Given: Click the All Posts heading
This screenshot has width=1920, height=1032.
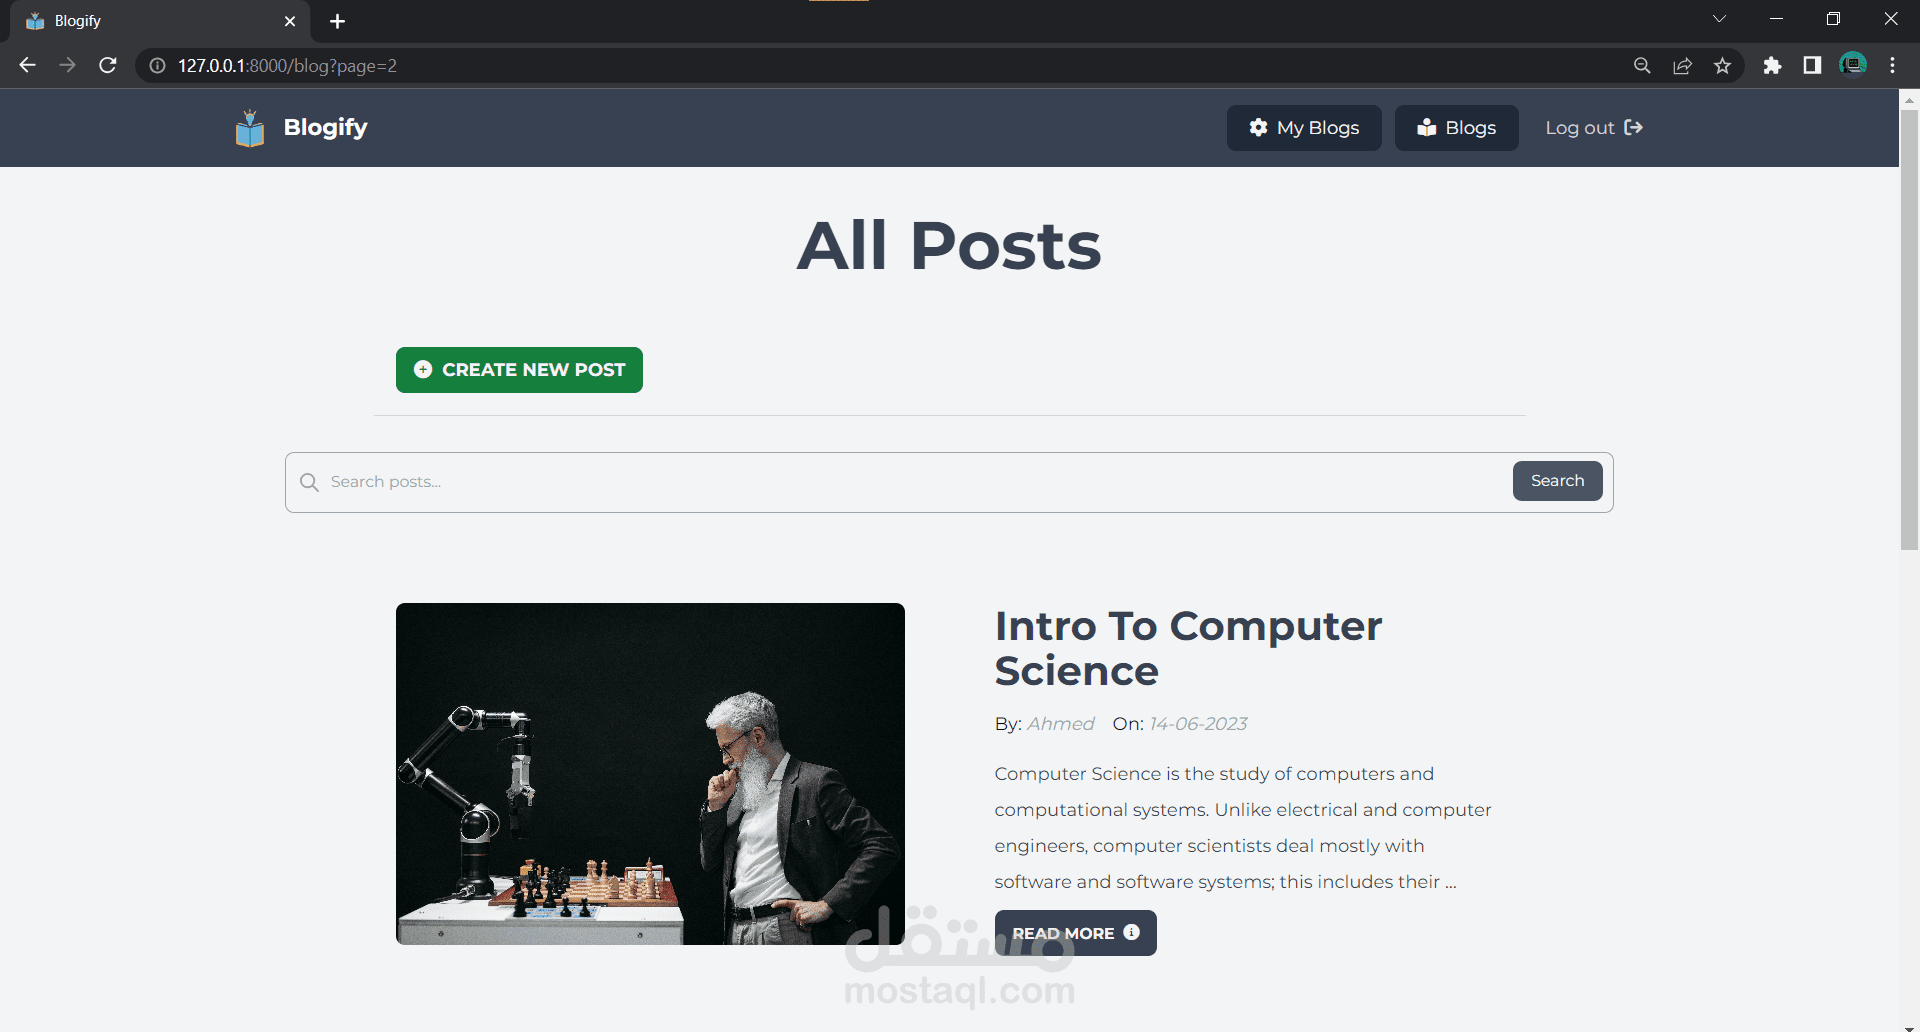Looking at the screenshot, I should [x=949, y=246].
